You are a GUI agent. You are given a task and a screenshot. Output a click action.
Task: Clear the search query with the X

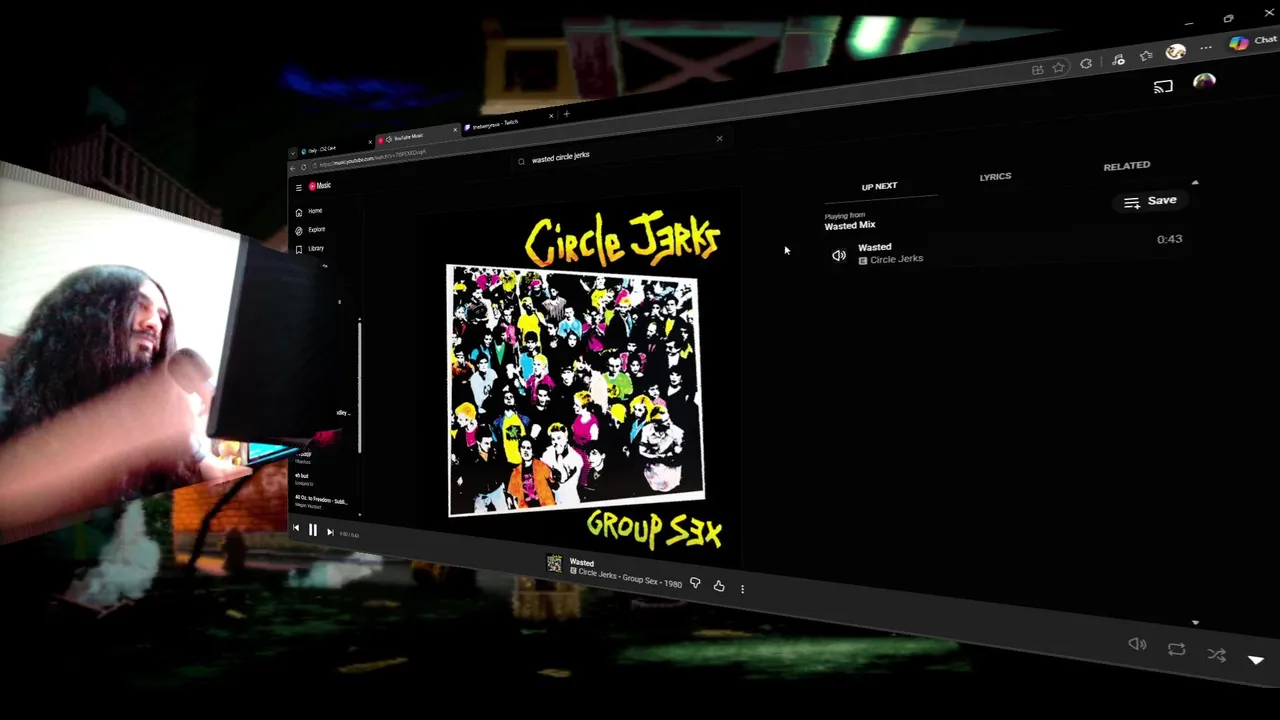pos(719,139)
